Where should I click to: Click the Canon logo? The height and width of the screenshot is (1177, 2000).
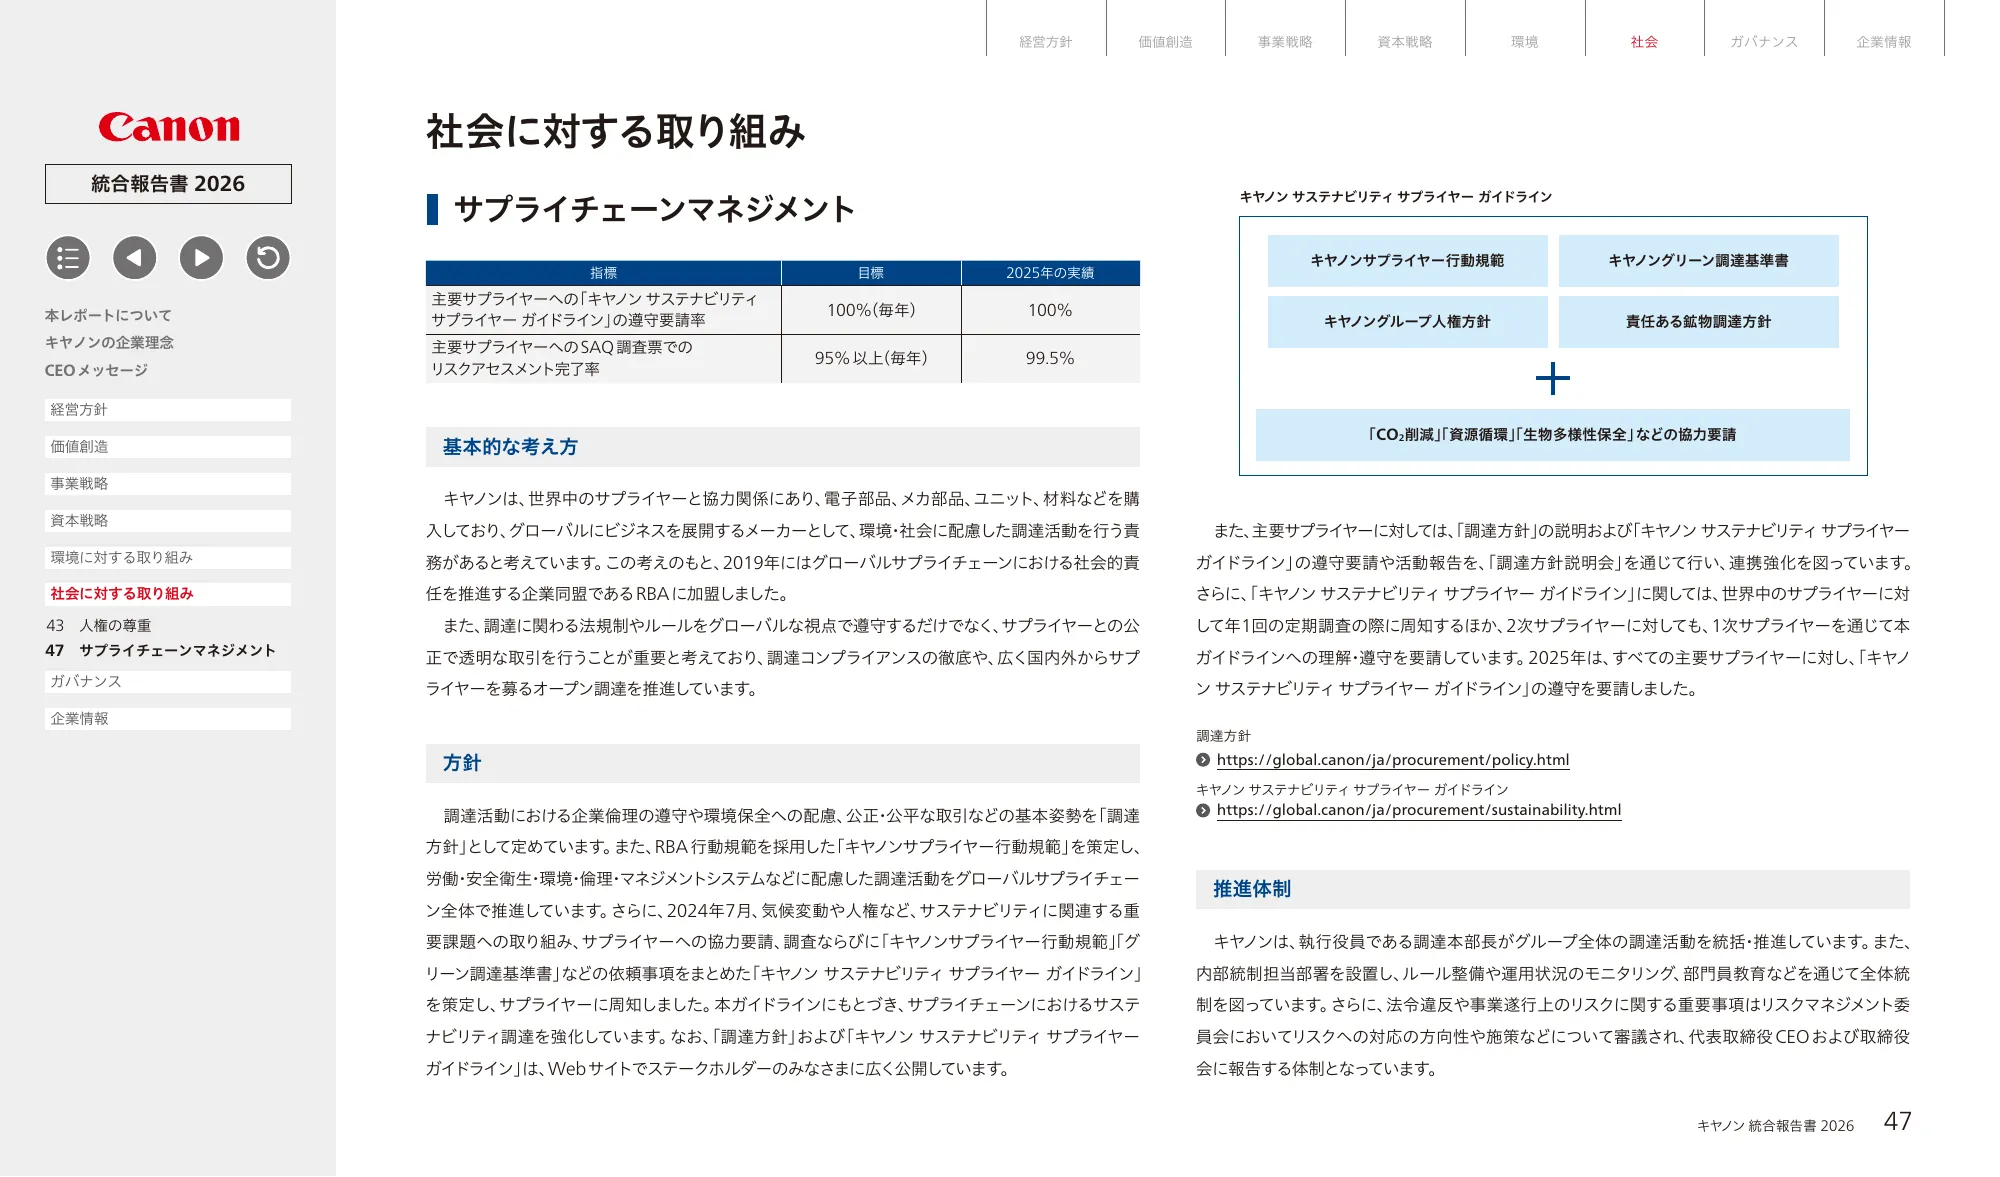[x=169, y=127]
